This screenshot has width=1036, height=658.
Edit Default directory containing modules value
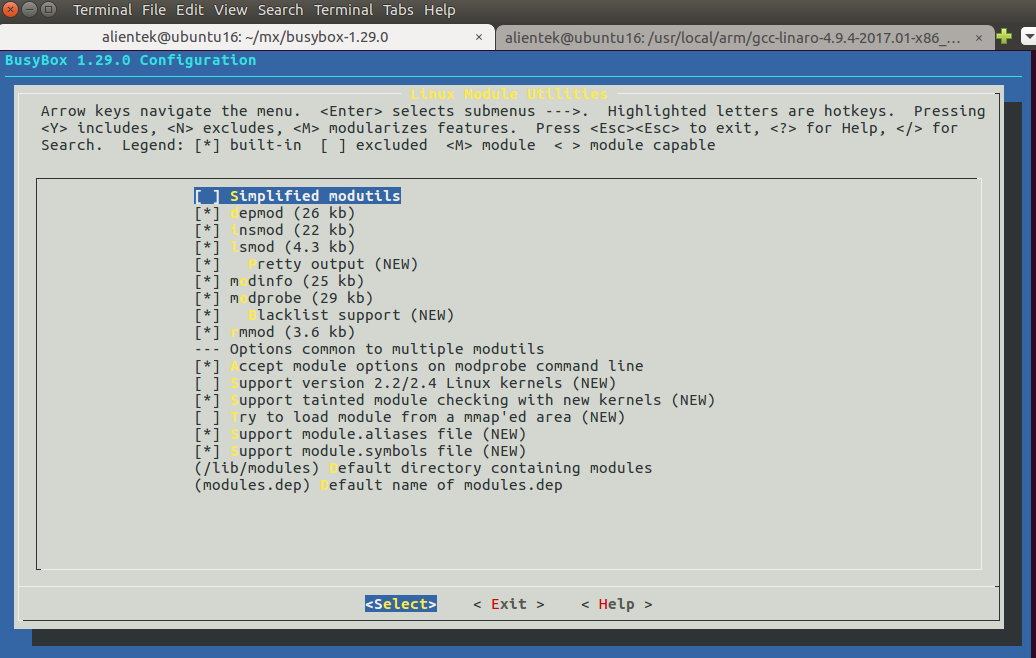coord(423,468)
